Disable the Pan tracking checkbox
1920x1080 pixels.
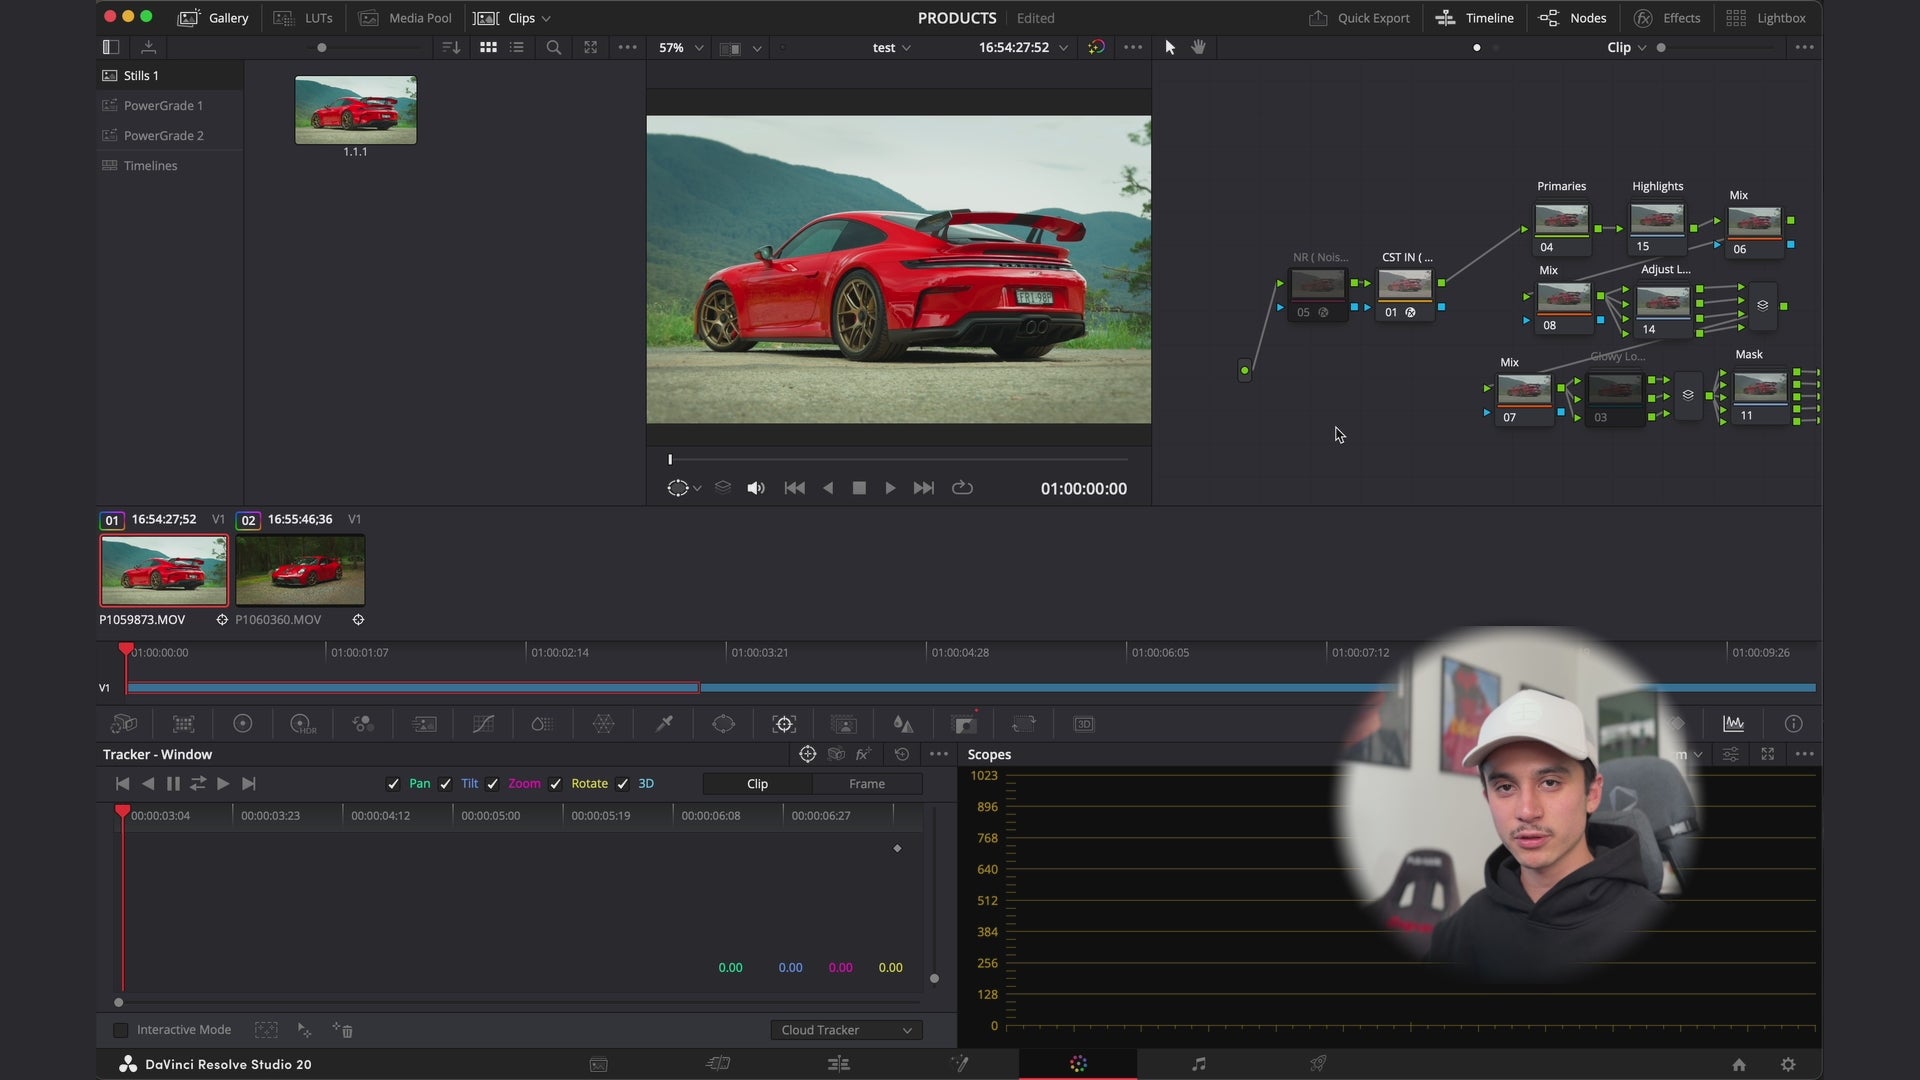click(392, 784)
